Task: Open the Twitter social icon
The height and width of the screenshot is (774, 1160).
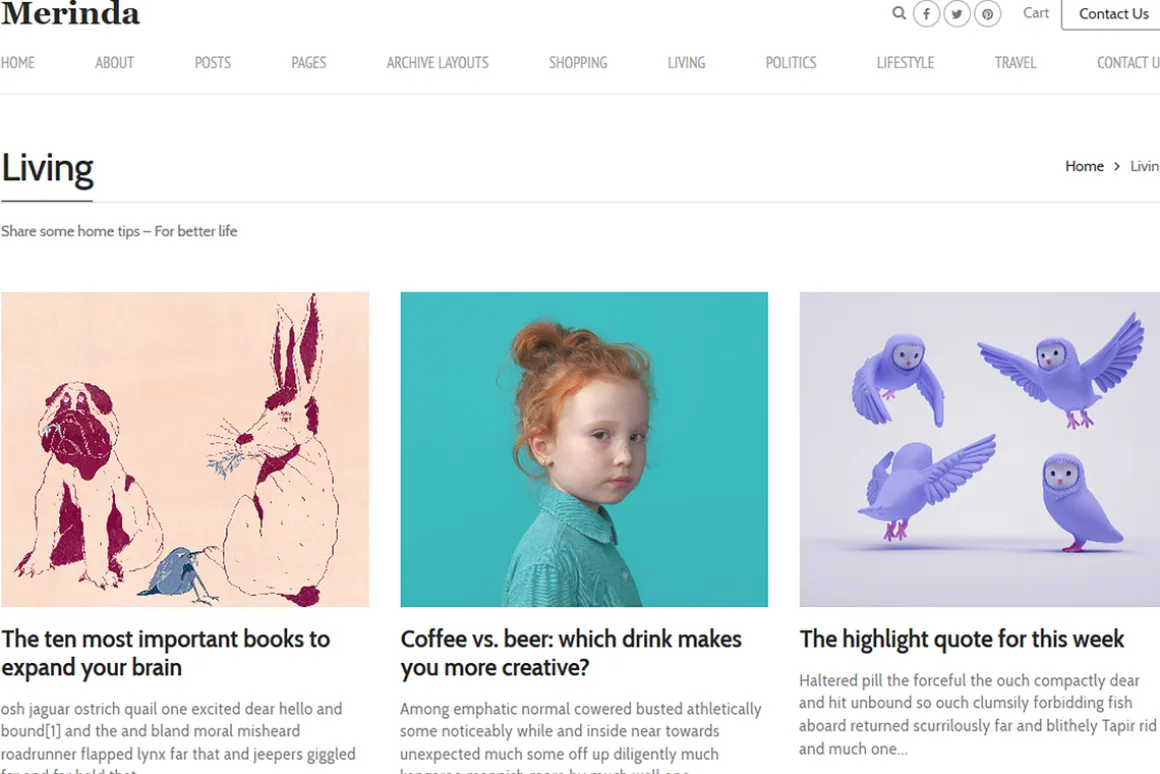Action: [x=957, y=13]
